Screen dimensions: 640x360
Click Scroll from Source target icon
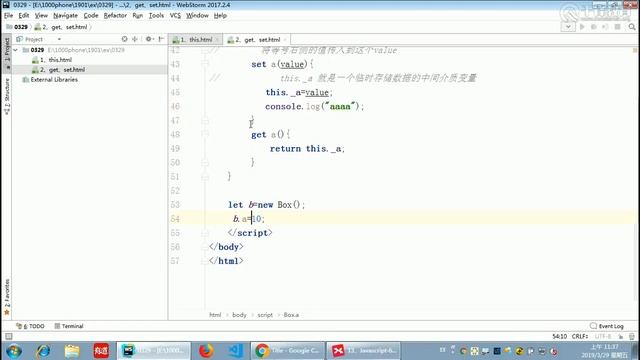click(x=124, y=39)
